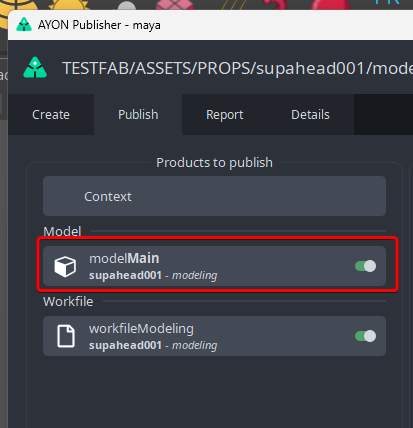Open the pink desktop icon above the window
This screenshot has width=413, height=428.
point(175,5)
